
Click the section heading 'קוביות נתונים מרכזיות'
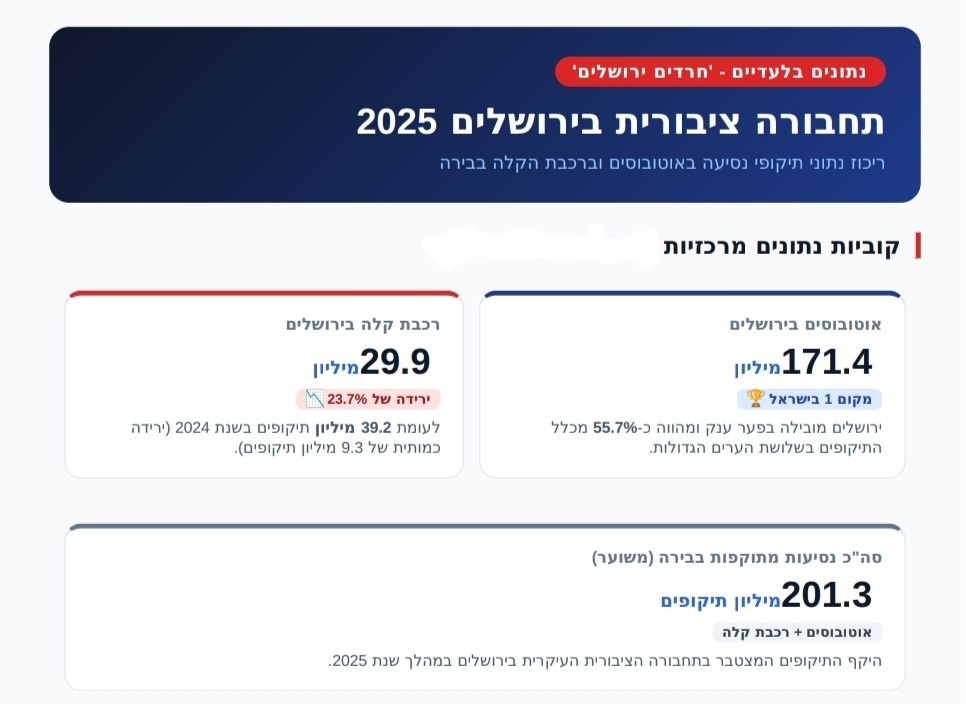tap(781, 246)
